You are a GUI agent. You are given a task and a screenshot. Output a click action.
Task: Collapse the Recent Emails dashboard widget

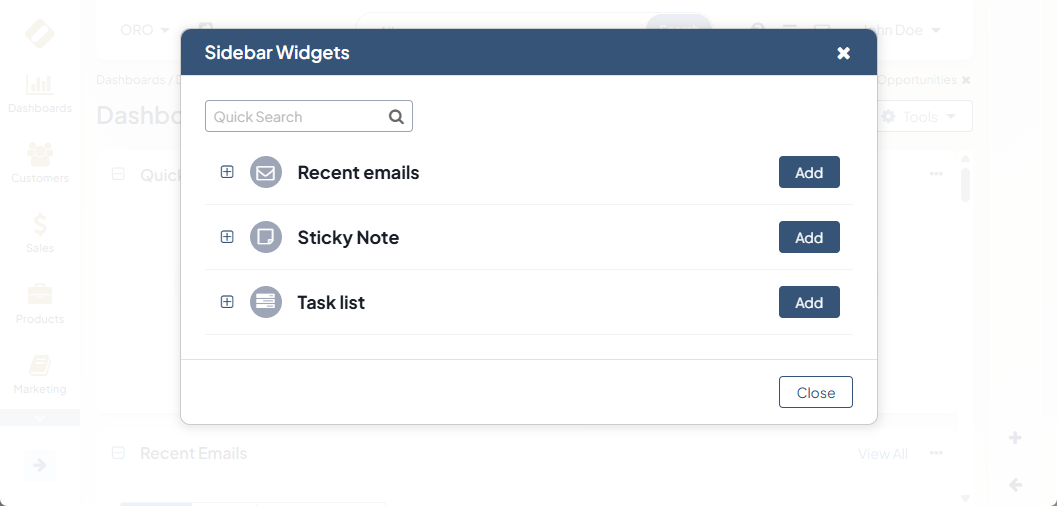point(118,454)
